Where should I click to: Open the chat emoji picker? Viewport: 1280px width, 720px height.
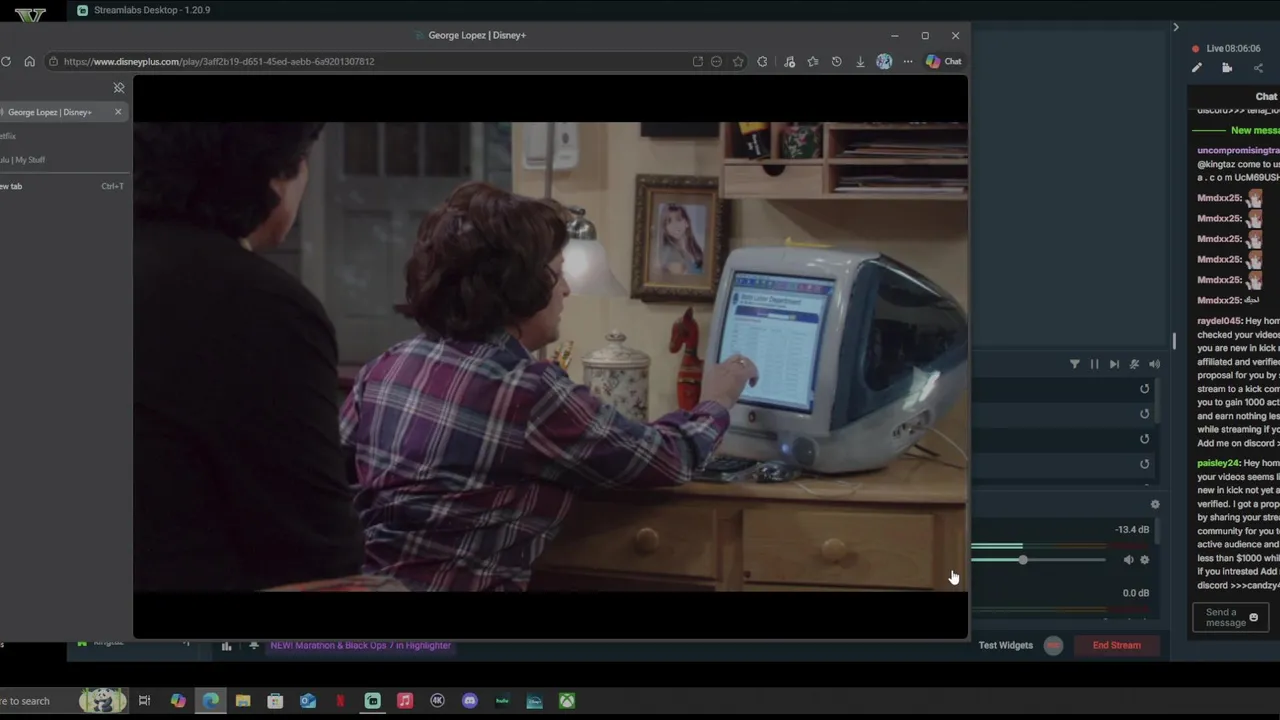point(1253,618)
